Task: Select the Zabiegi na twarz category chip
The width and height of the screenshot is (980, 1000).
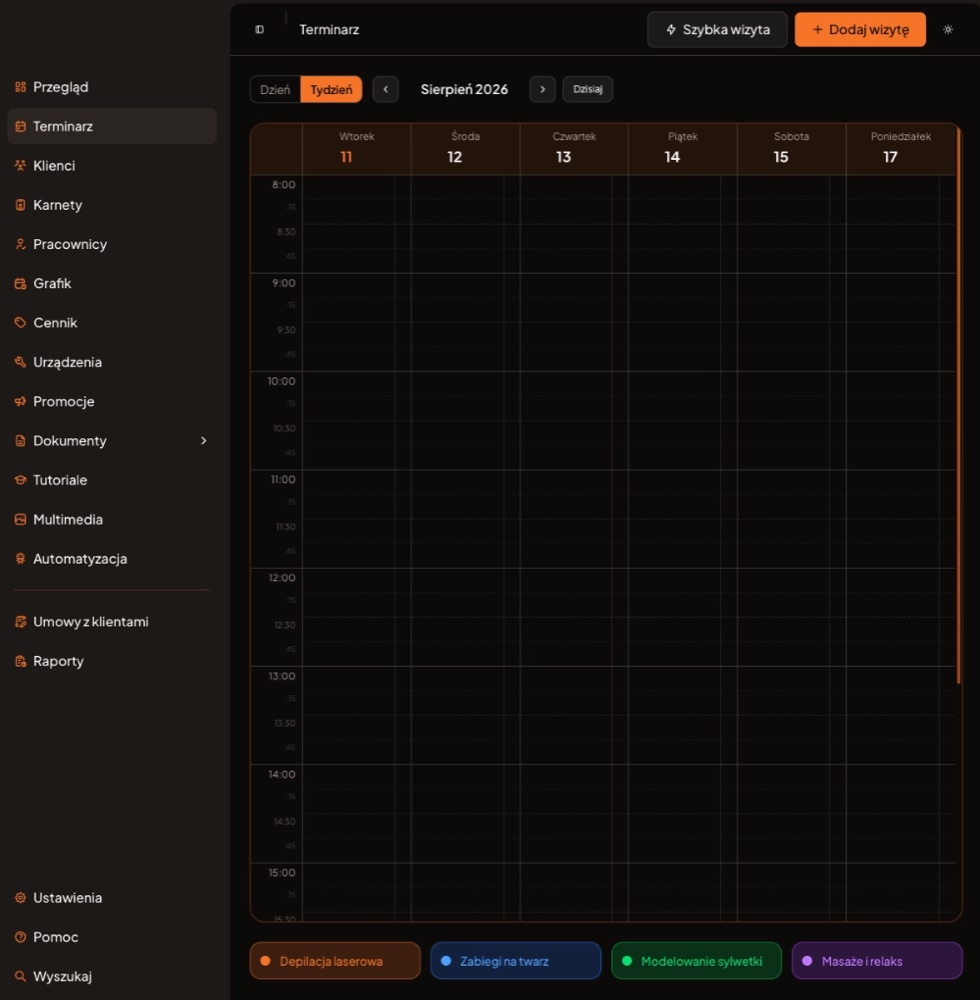Action: coord(516,961)
